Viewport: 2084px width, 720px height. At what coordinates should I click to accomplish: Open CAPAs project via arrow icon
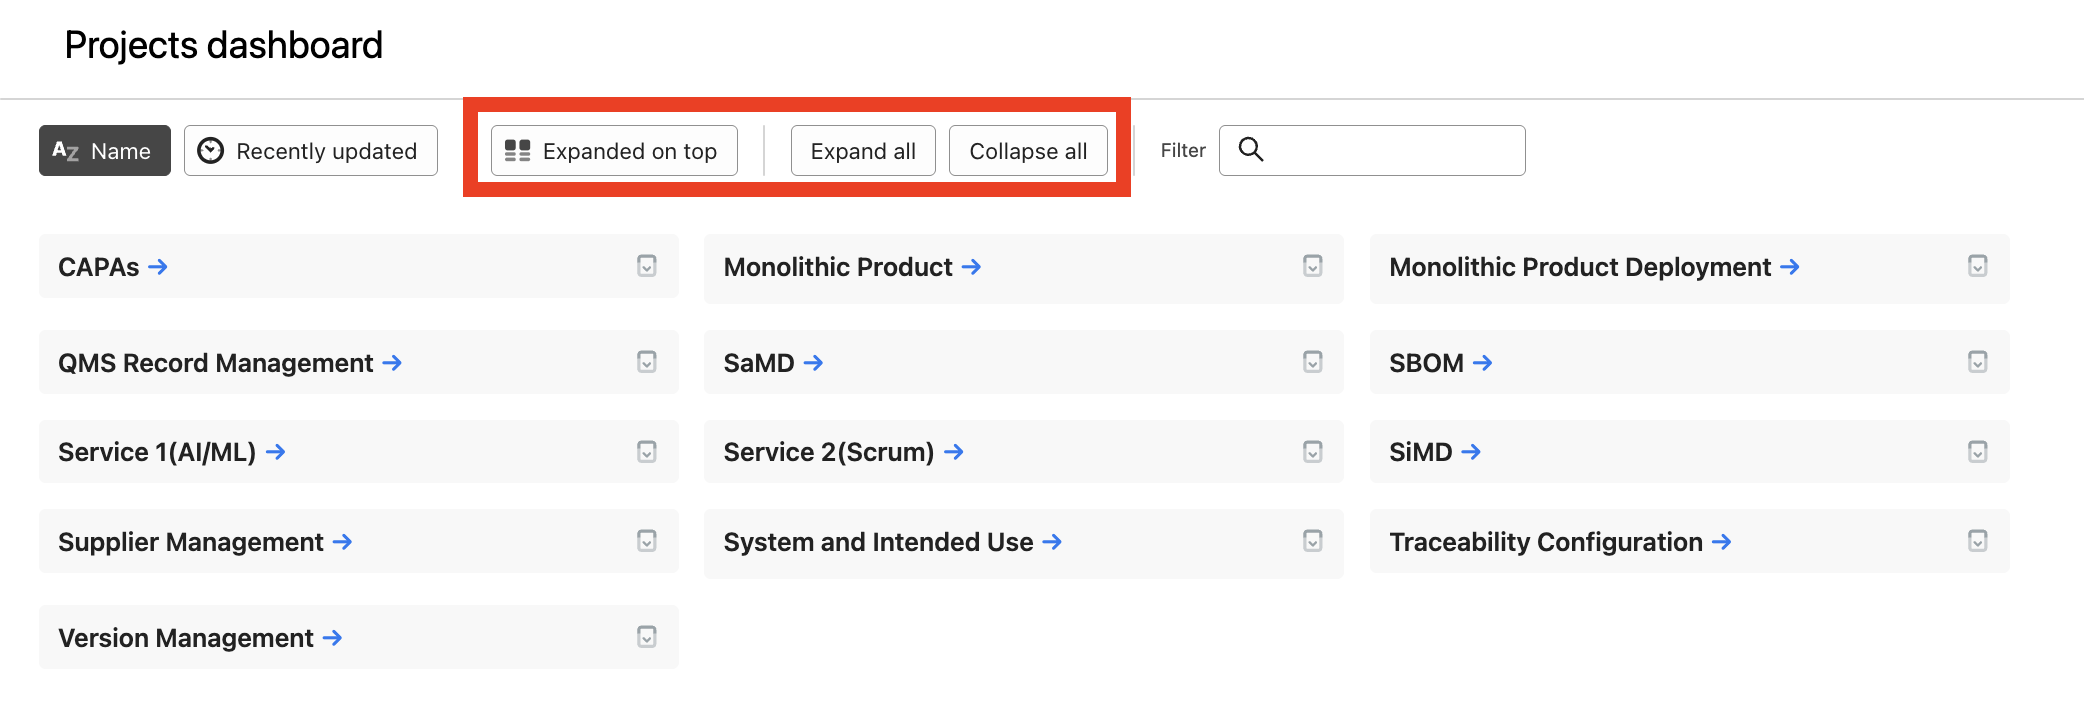tap(158, 267)
